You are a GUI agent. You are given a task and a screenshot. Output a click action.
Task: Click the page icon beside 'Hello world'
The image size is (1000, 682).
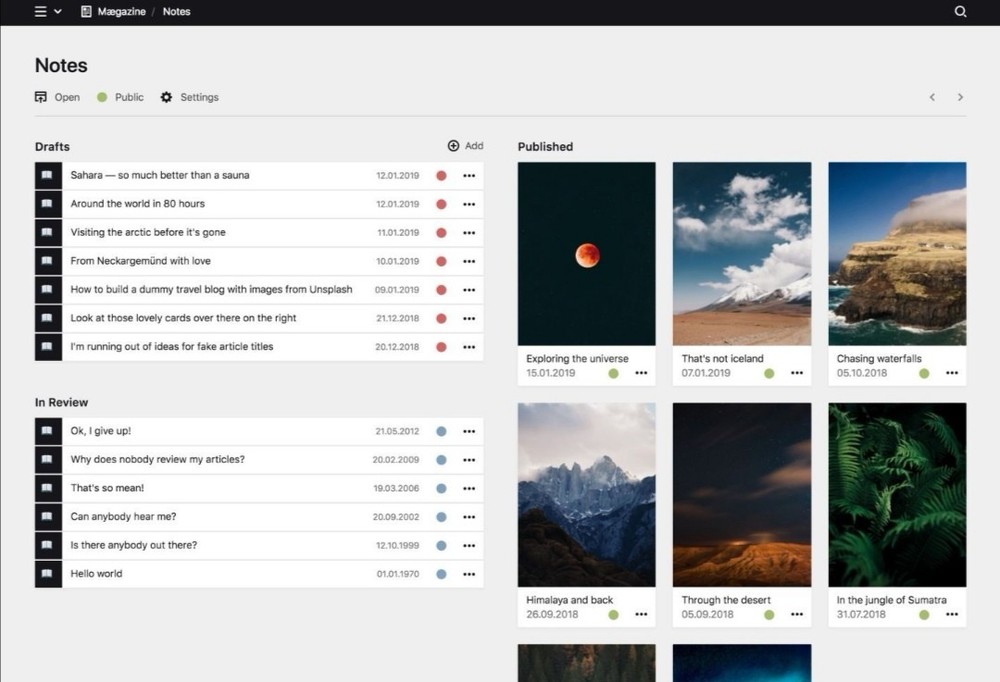[48, 574]
